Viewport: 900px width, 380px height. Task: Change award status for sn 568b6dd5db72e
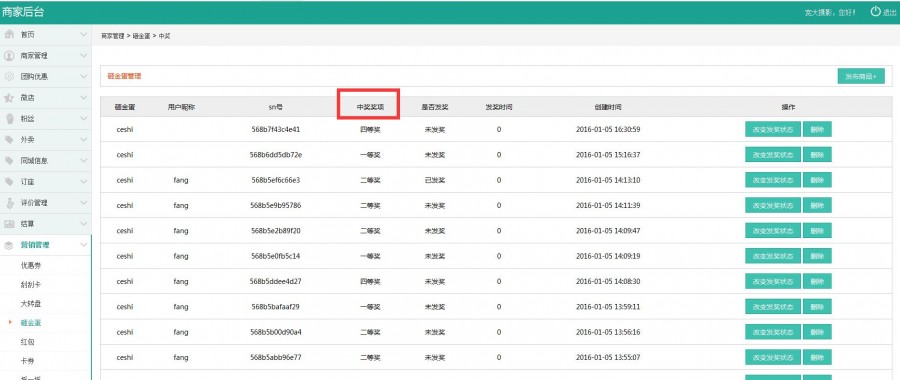[773, 154]
